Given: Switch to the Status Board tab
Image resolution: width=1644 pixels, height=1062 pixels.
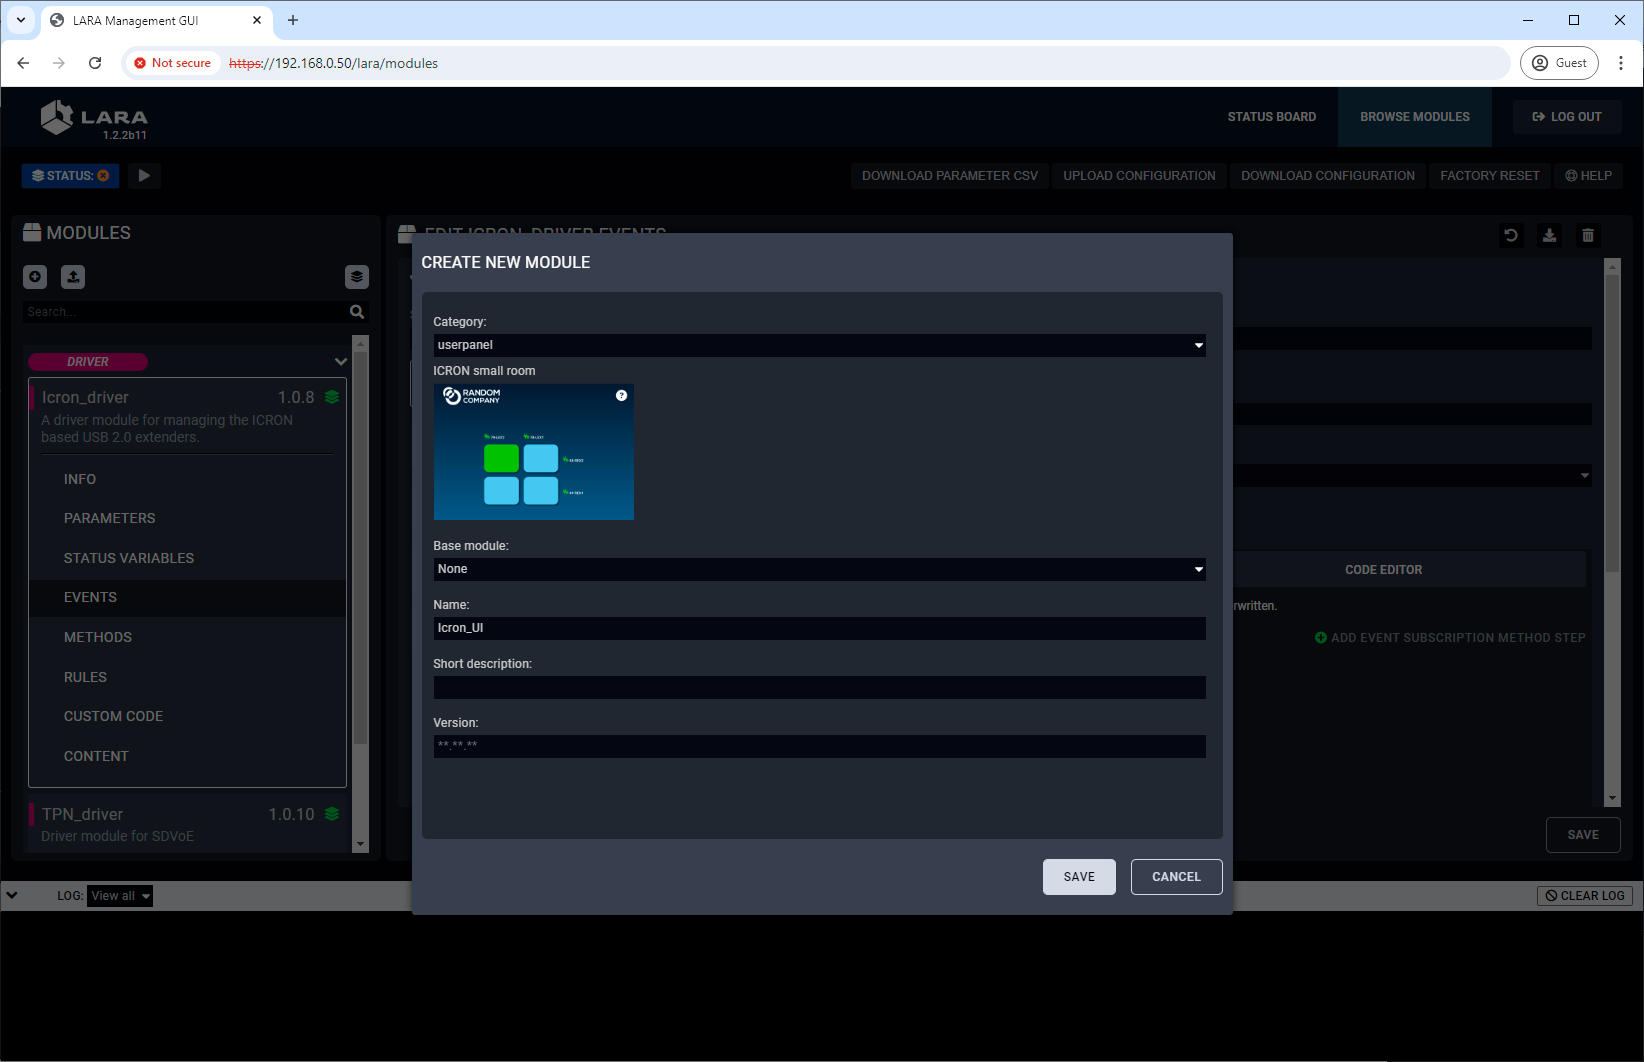Looking at the screenshot, I should pos(1271,117).
